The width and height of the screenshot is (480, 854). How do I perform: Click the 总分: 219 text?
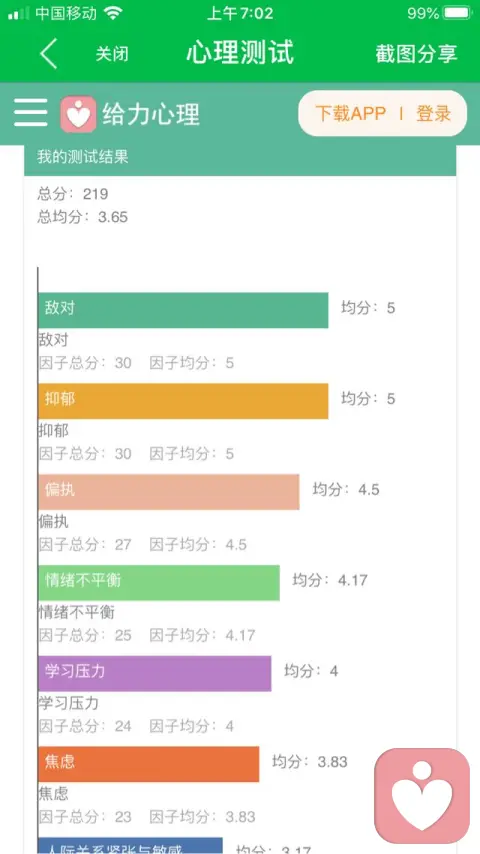click(x=72, y=194)
